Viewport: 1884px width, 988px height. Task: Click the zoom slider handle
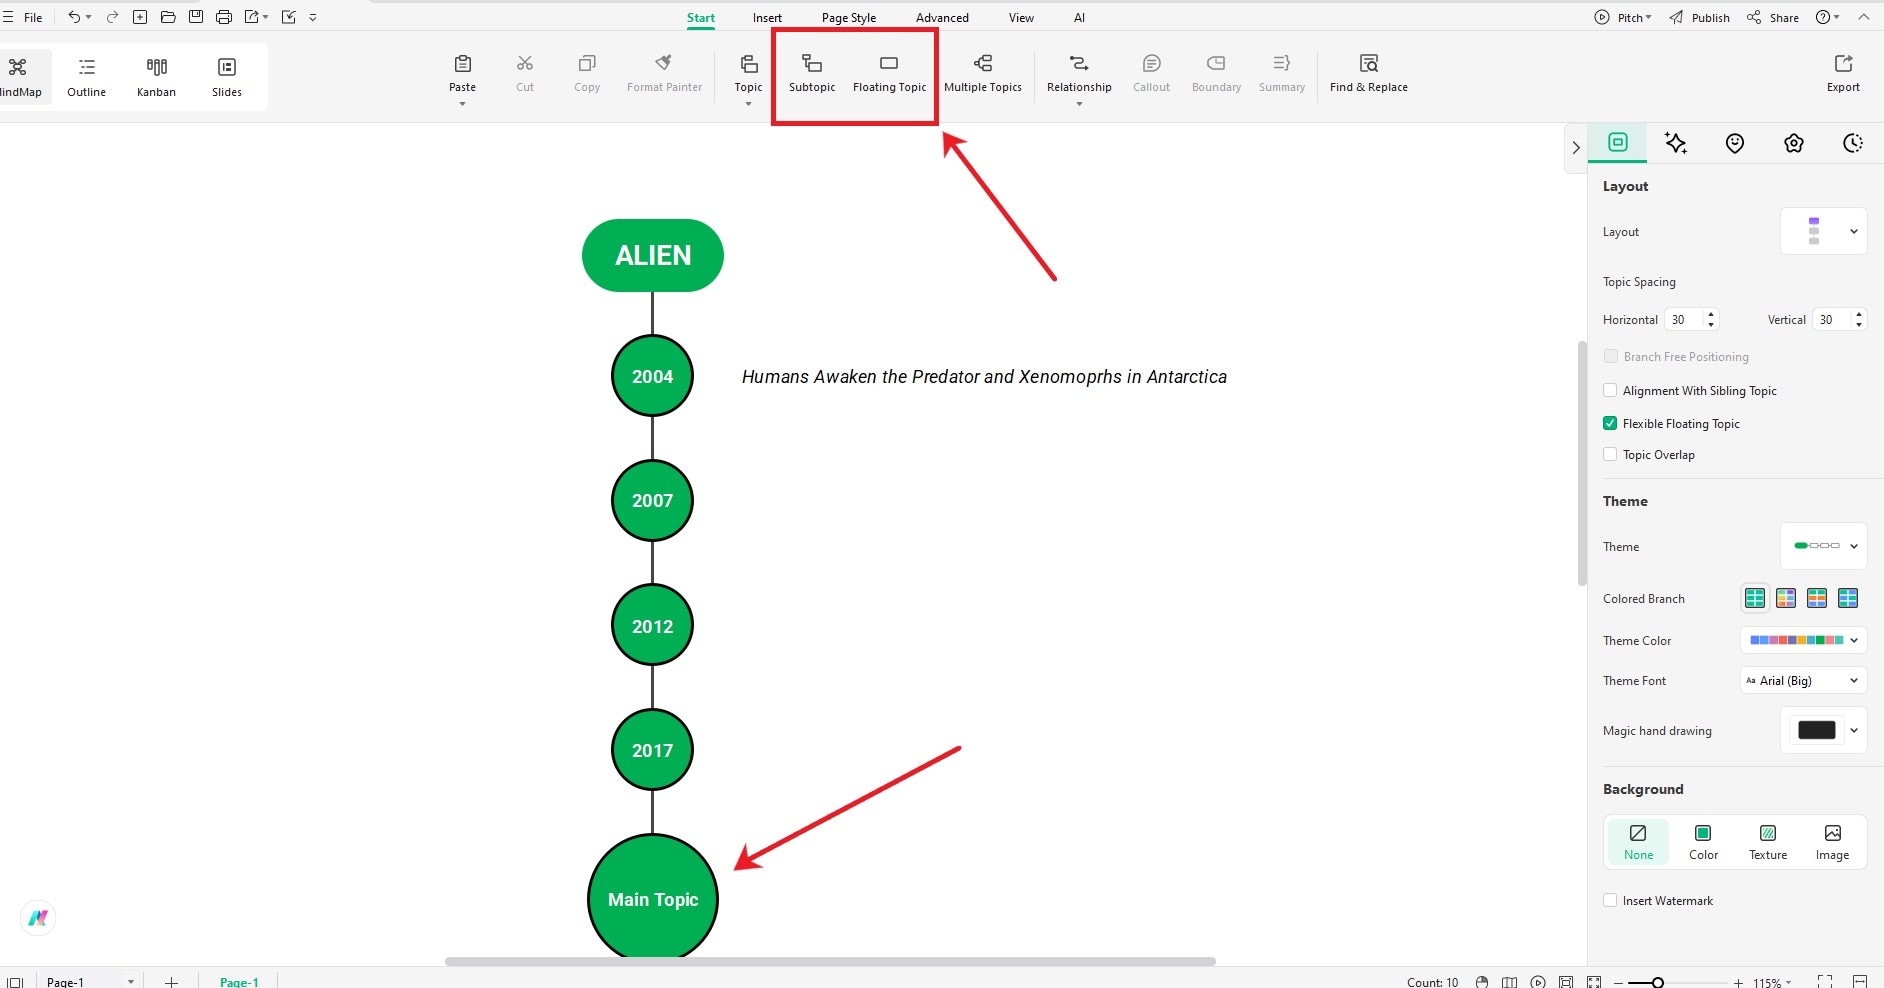click(x=1657, y=983)
